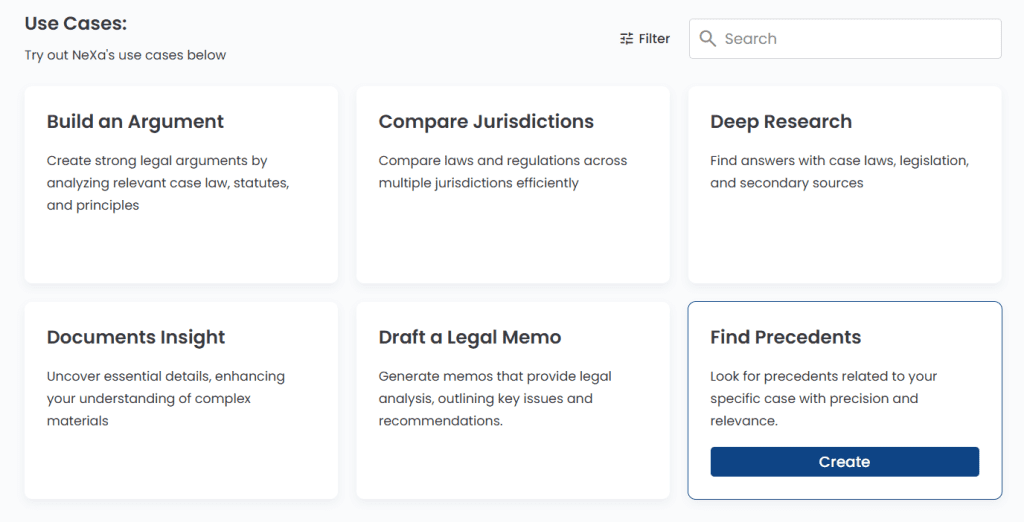This screenshot has height=522, width=1024.
Task: Open the Deep Research card
Action: [x=844, y=185]
